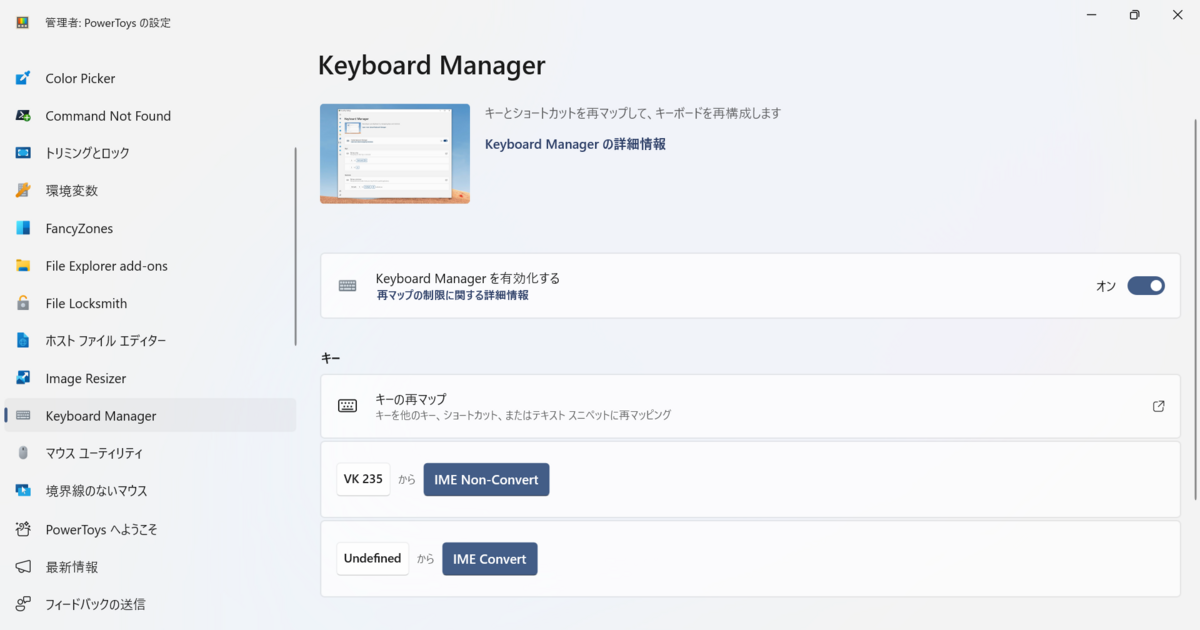
Task: Open フィードバックの送信 entry
Action: pos(150,604)
